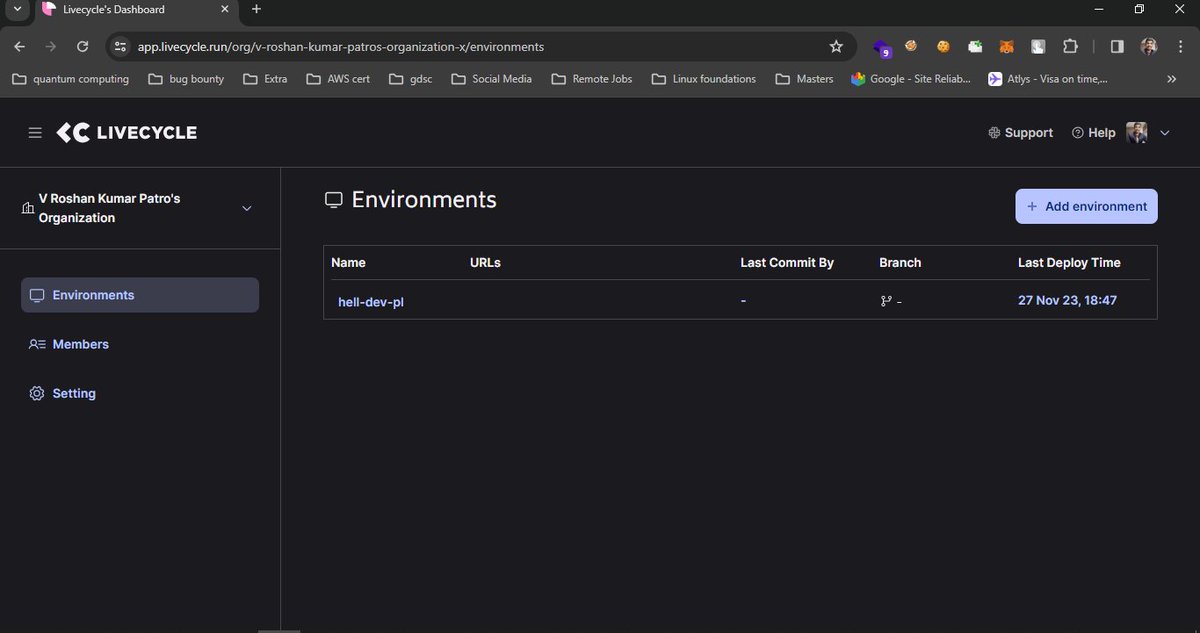Click V Roshan Kumar Patro's Organization name
Screen dimensions: 1200x633
tap(109, 208)
